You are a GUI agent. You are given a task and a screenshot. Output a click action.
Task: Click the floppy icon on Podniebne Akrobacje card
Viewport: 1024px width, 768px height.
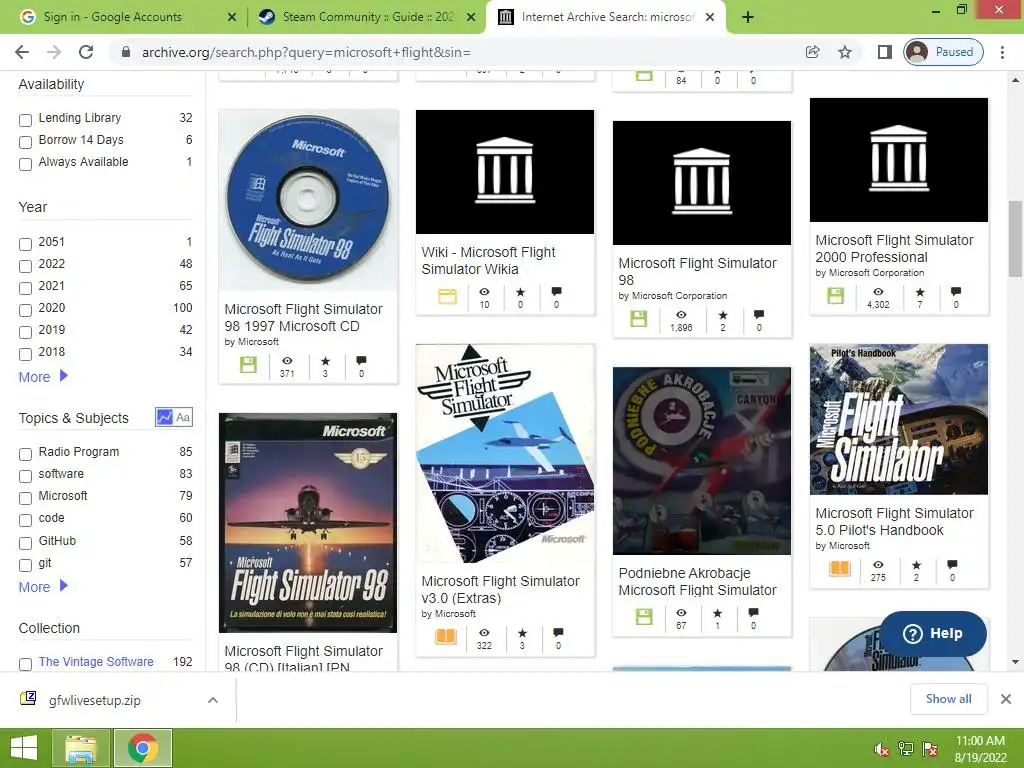643,616
